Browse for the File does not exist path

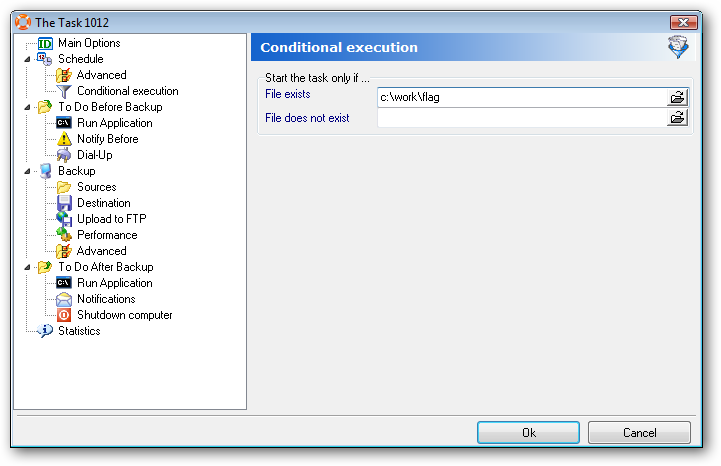(x=677, y=118)
